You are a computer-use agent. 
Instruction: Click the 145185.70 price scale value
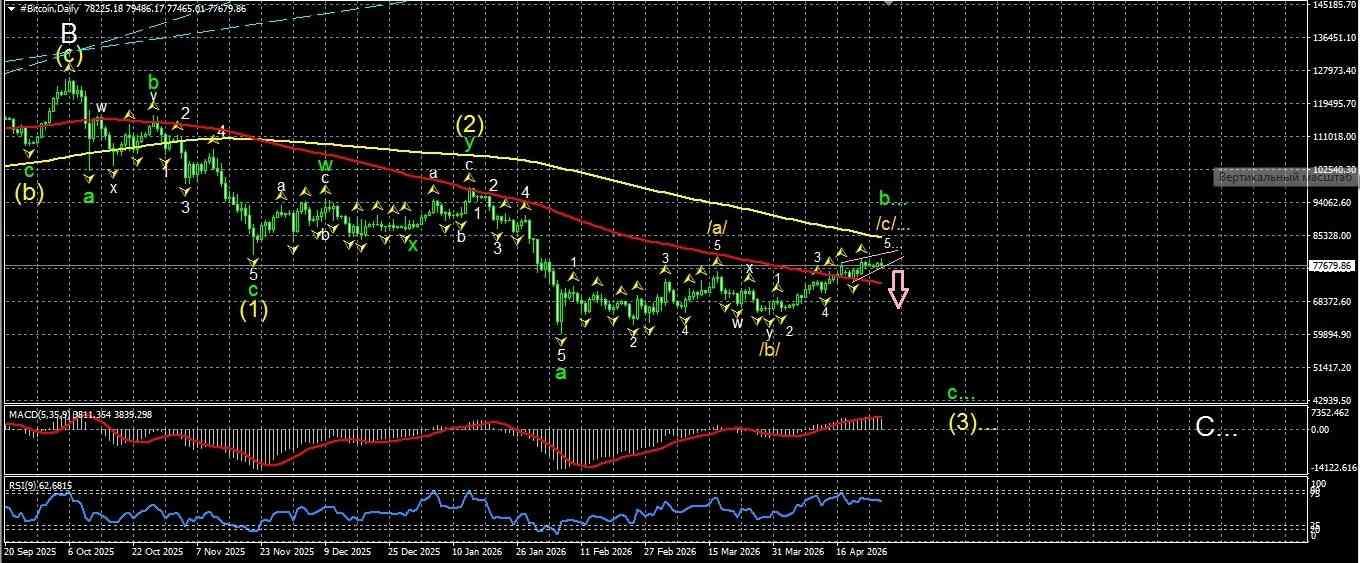tap(1333, 5)
